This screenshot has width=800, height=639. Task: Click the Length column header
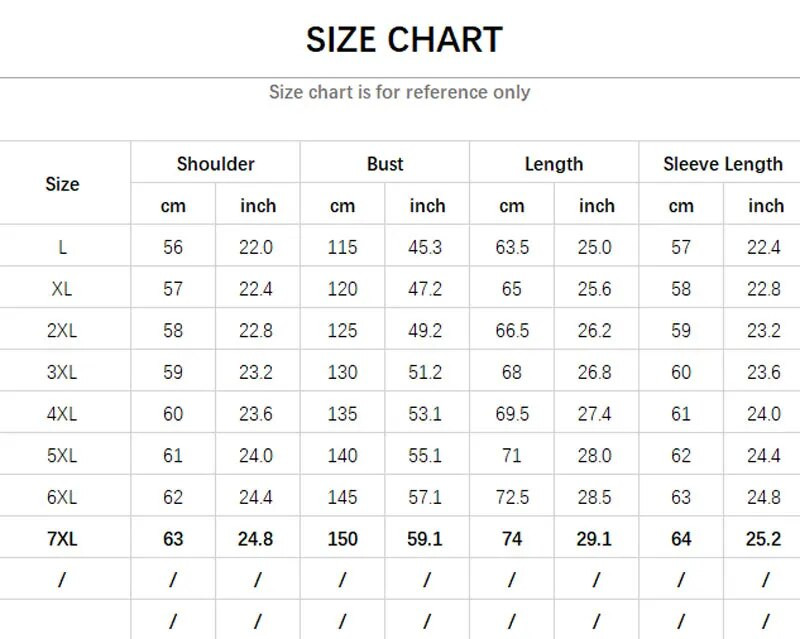[553, 164]
